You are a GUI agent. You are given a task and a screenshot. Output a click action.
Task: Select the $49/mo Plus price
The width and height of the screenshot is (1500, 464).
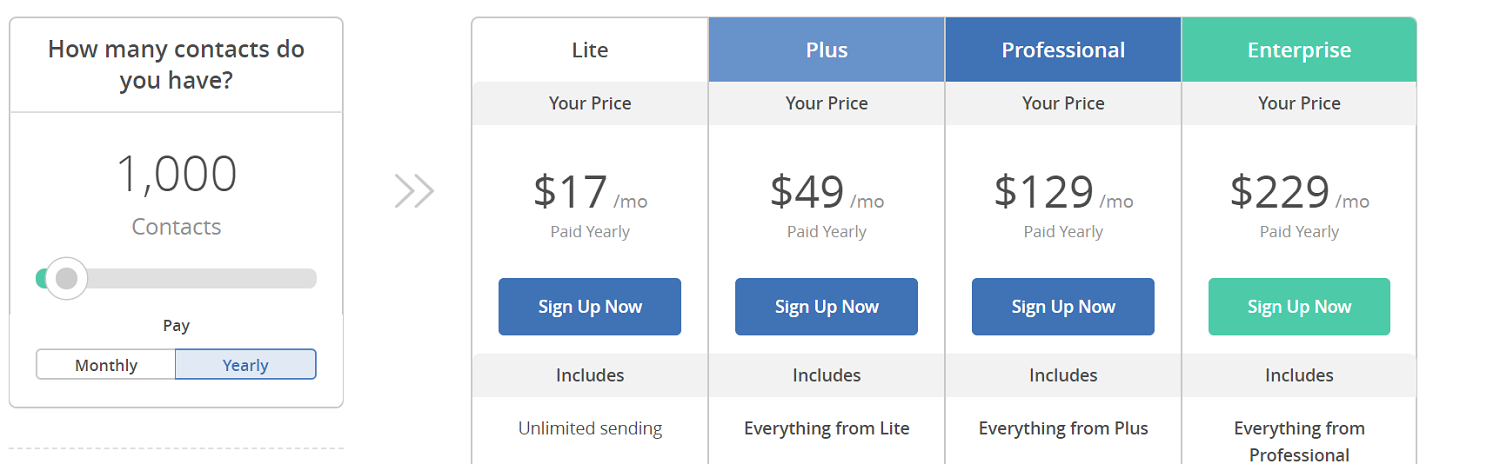coord(827,192)
